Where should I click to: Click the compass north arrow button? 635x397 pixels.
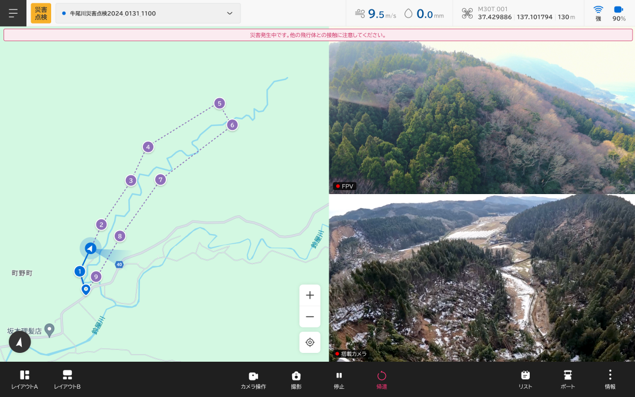(x=19, y=342)
